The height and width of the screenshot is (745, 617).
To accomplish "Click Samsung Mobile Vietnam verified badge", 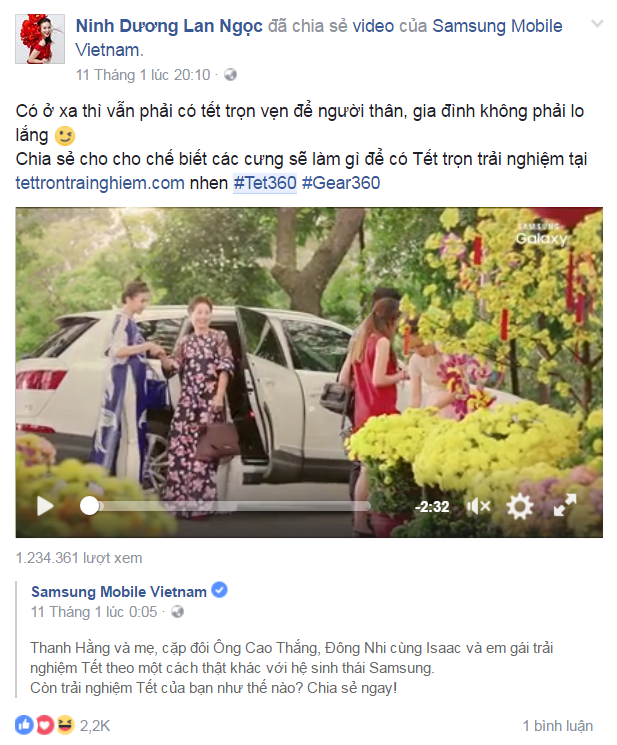I will (x=219, y=590).
